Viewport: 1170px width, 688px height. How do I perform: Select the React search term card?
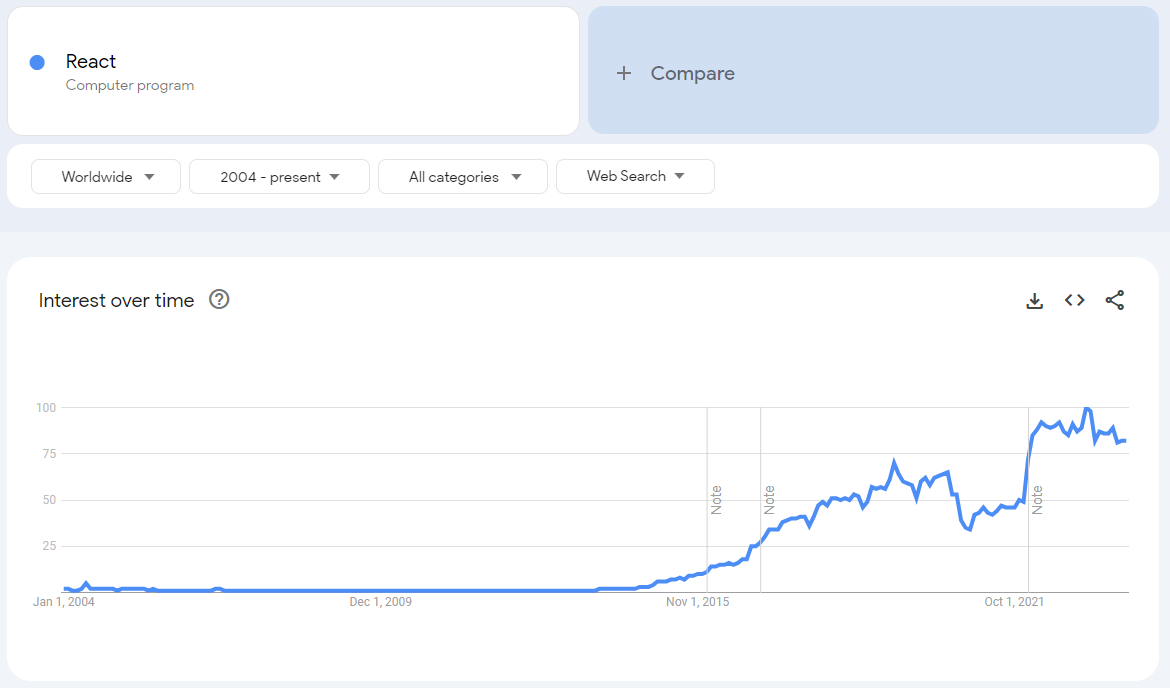pos(293,70)
